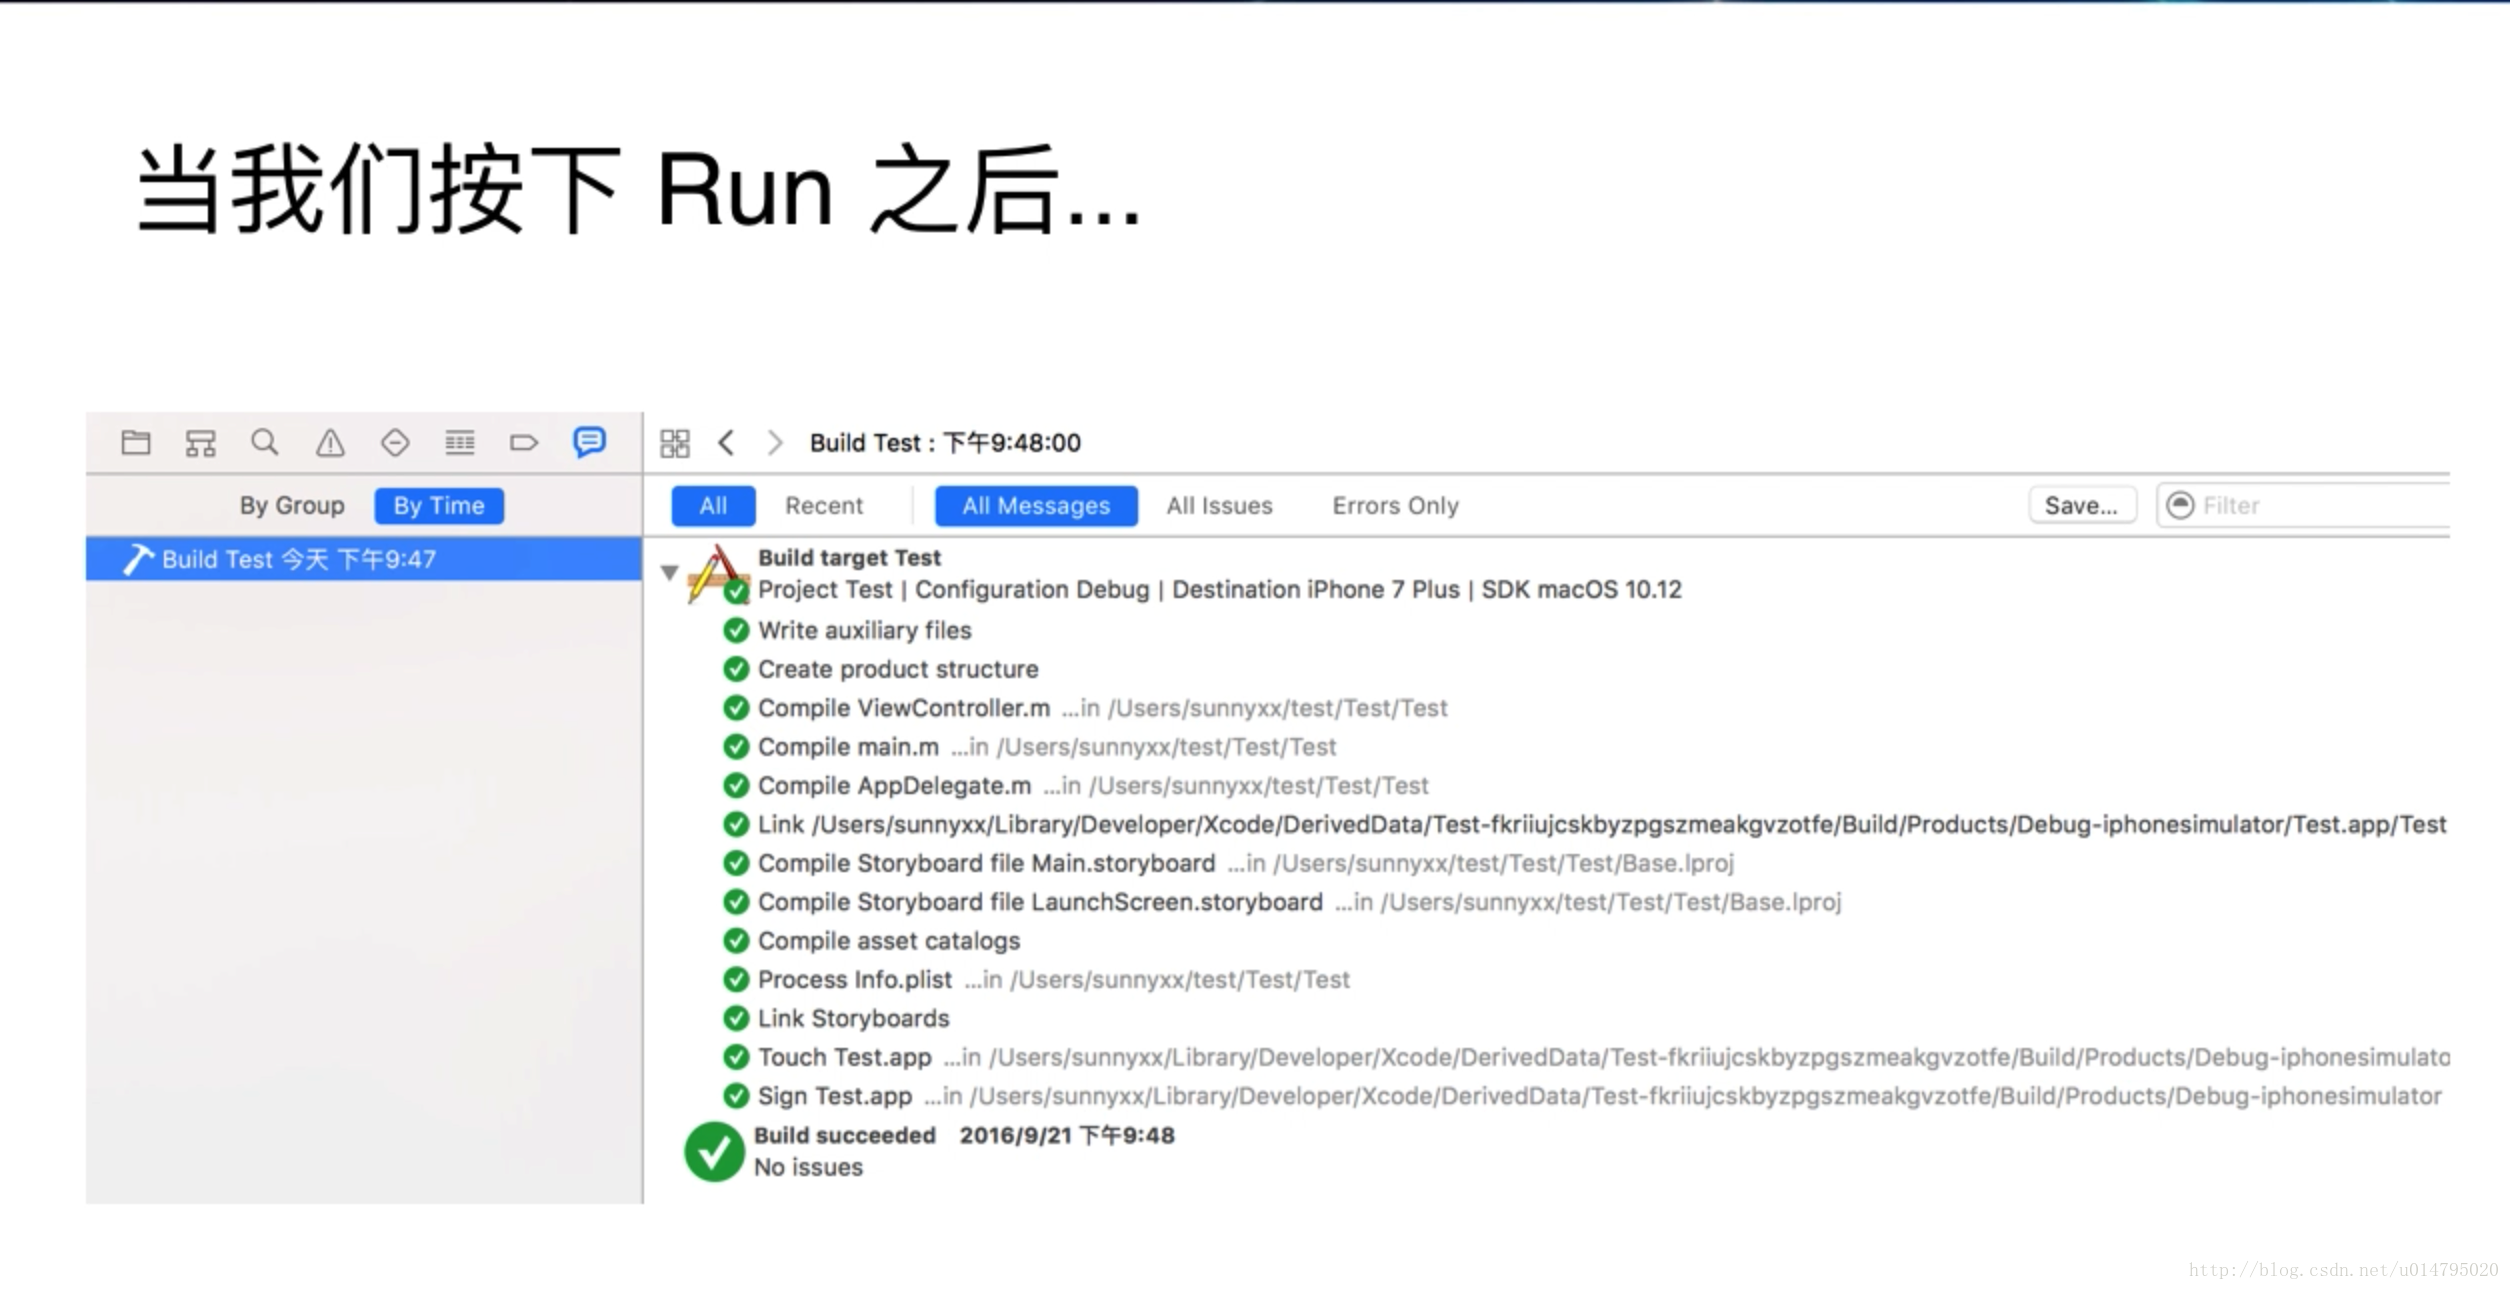The image size is (2510, 1290).
Task: Open the Symbol navigator hierarchy icon
Action: click(x=200, y=442)
